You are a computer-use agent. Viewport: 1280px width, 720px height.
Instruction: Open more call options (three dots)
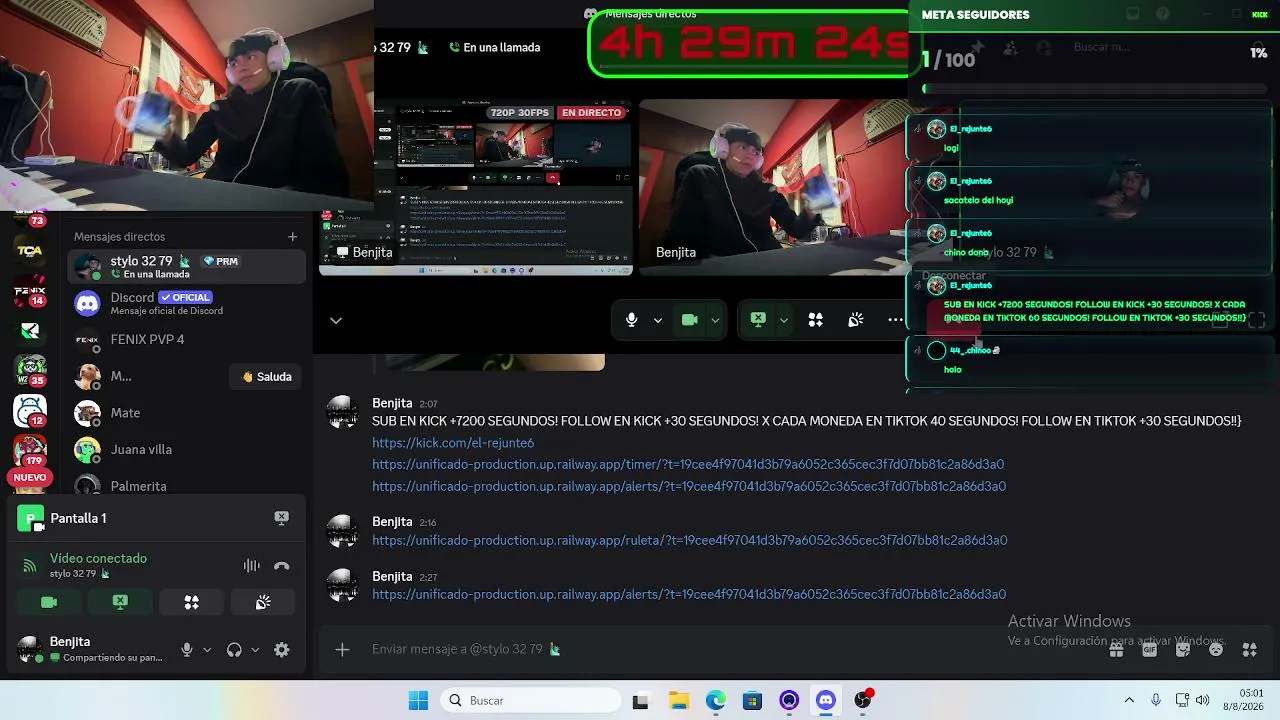click(895, 320)
